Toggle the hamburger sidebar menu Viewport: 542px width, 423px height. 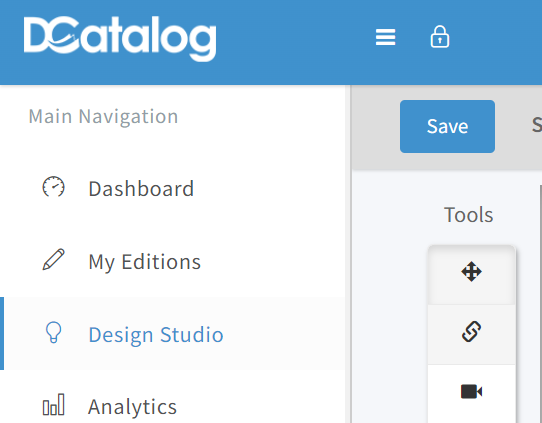(x=385, y=37)
